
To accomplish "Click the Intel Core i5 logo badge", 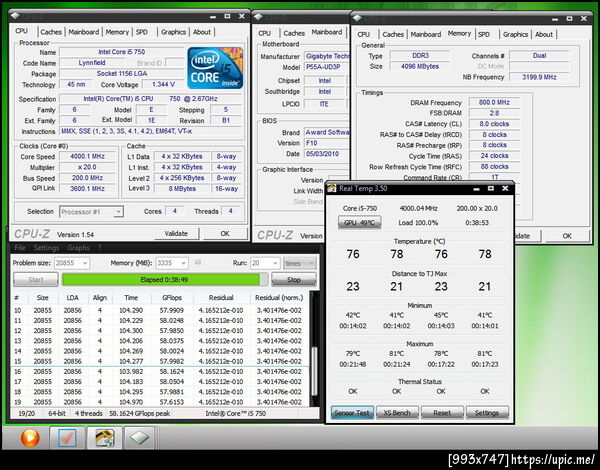I will pyautogui.click(x=215, y=68).
